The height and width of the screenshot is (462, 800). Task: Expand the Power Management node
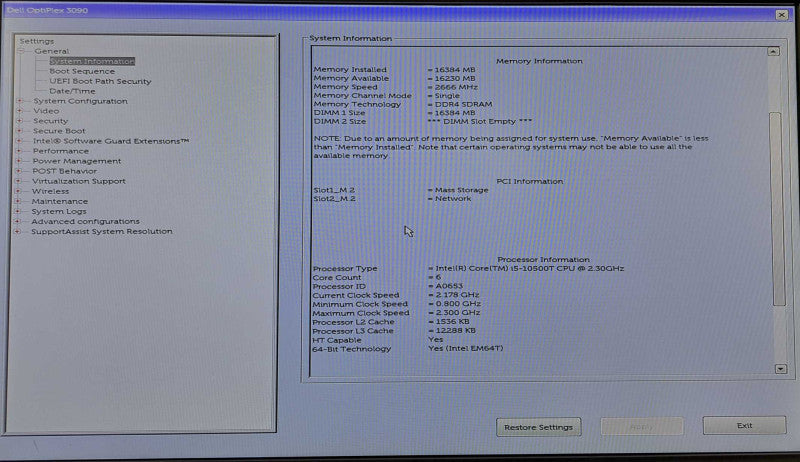point(19,161)
